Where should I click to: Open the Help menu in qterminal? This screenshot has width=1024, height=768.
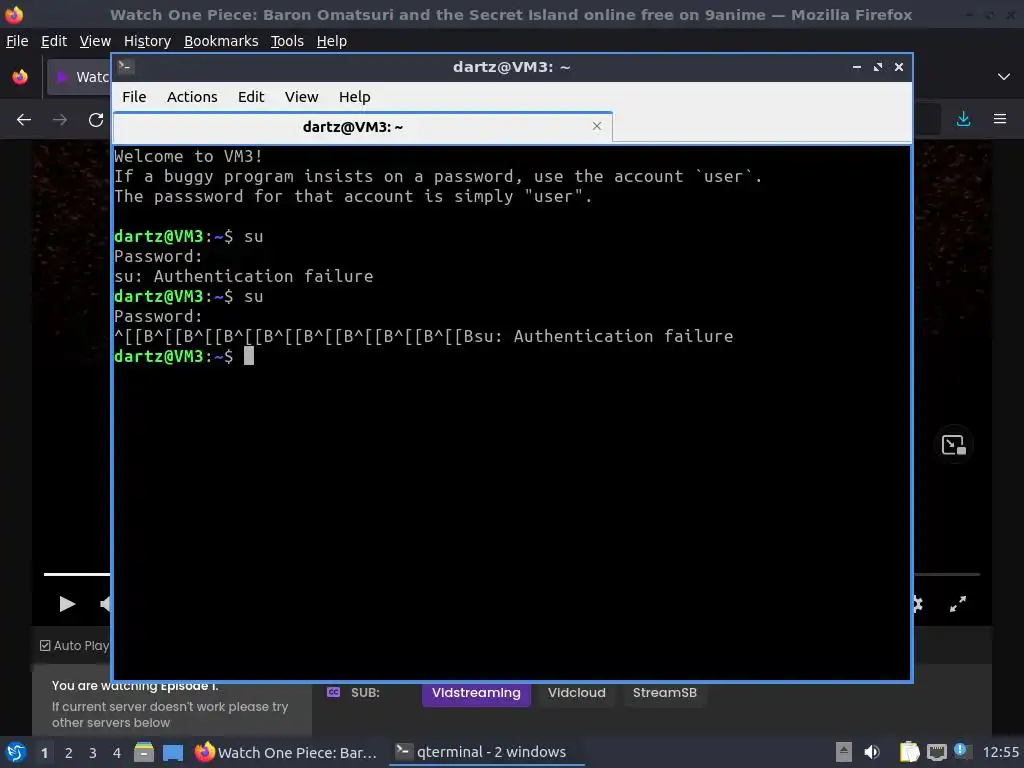point(355,97)
